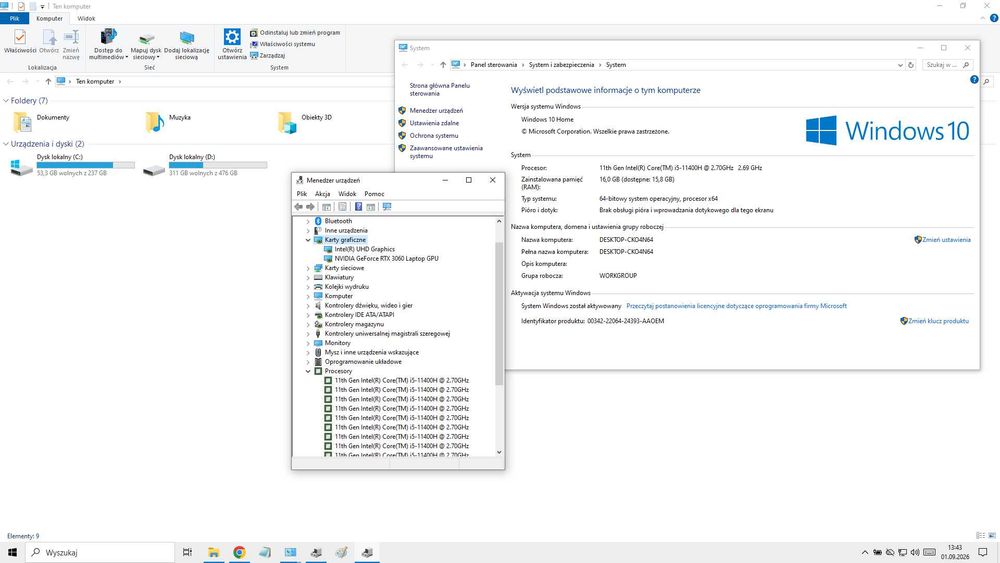
Task: Select Dysk lokalny (D:) drive
Action: (x=205, y=165)
